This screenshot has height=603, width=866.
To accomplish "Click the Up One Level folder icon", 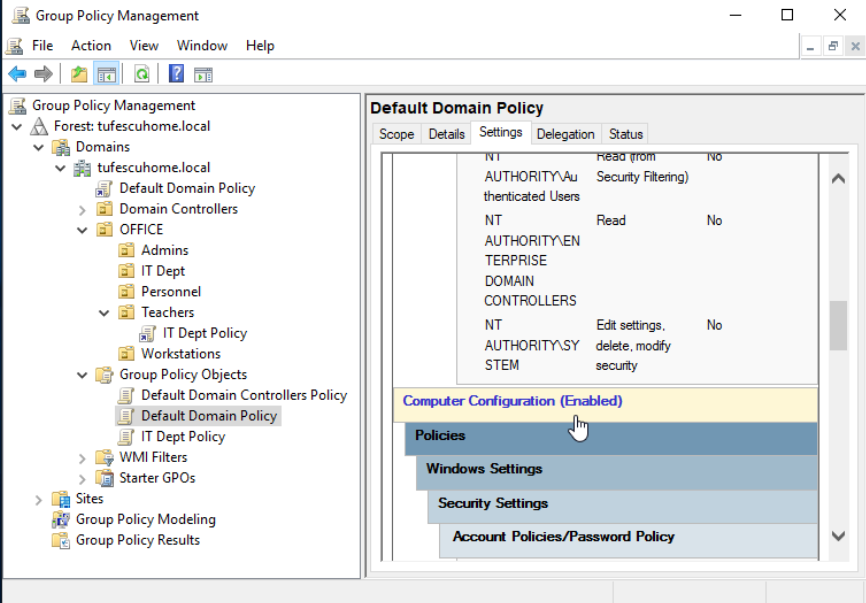I will tap(79, 73).
